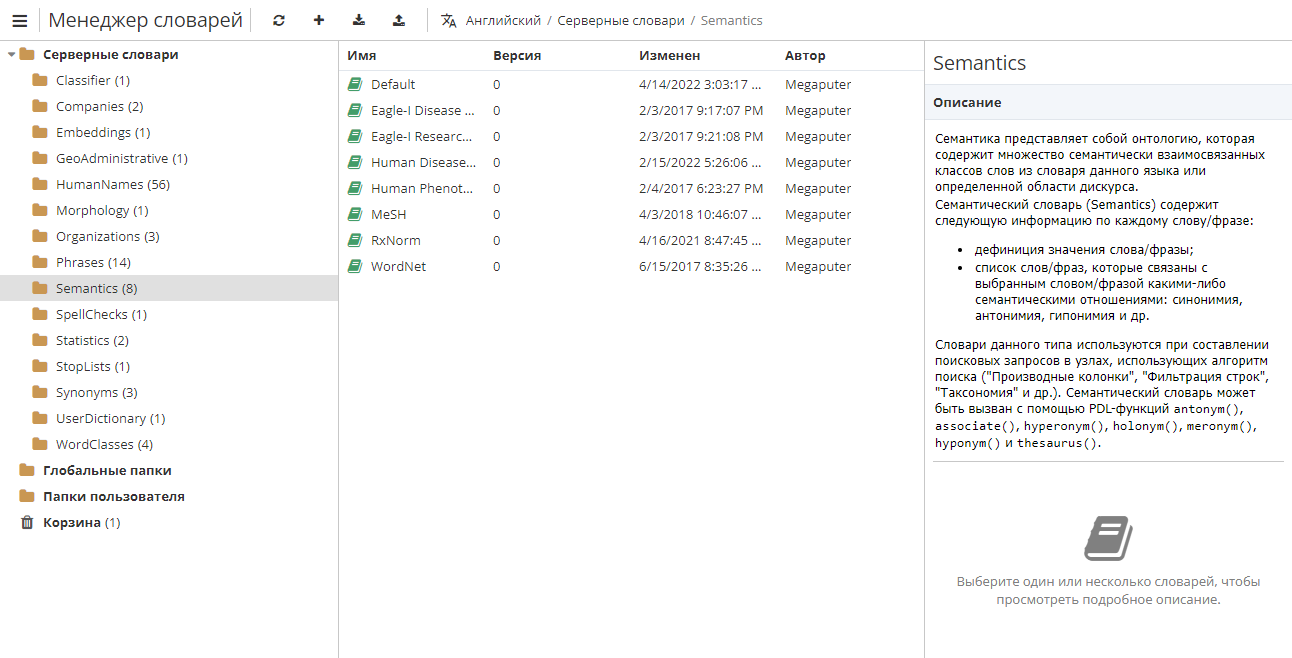Sort by the Имя column header
This screenshot has height=658, width=1292.
[362, 56]
